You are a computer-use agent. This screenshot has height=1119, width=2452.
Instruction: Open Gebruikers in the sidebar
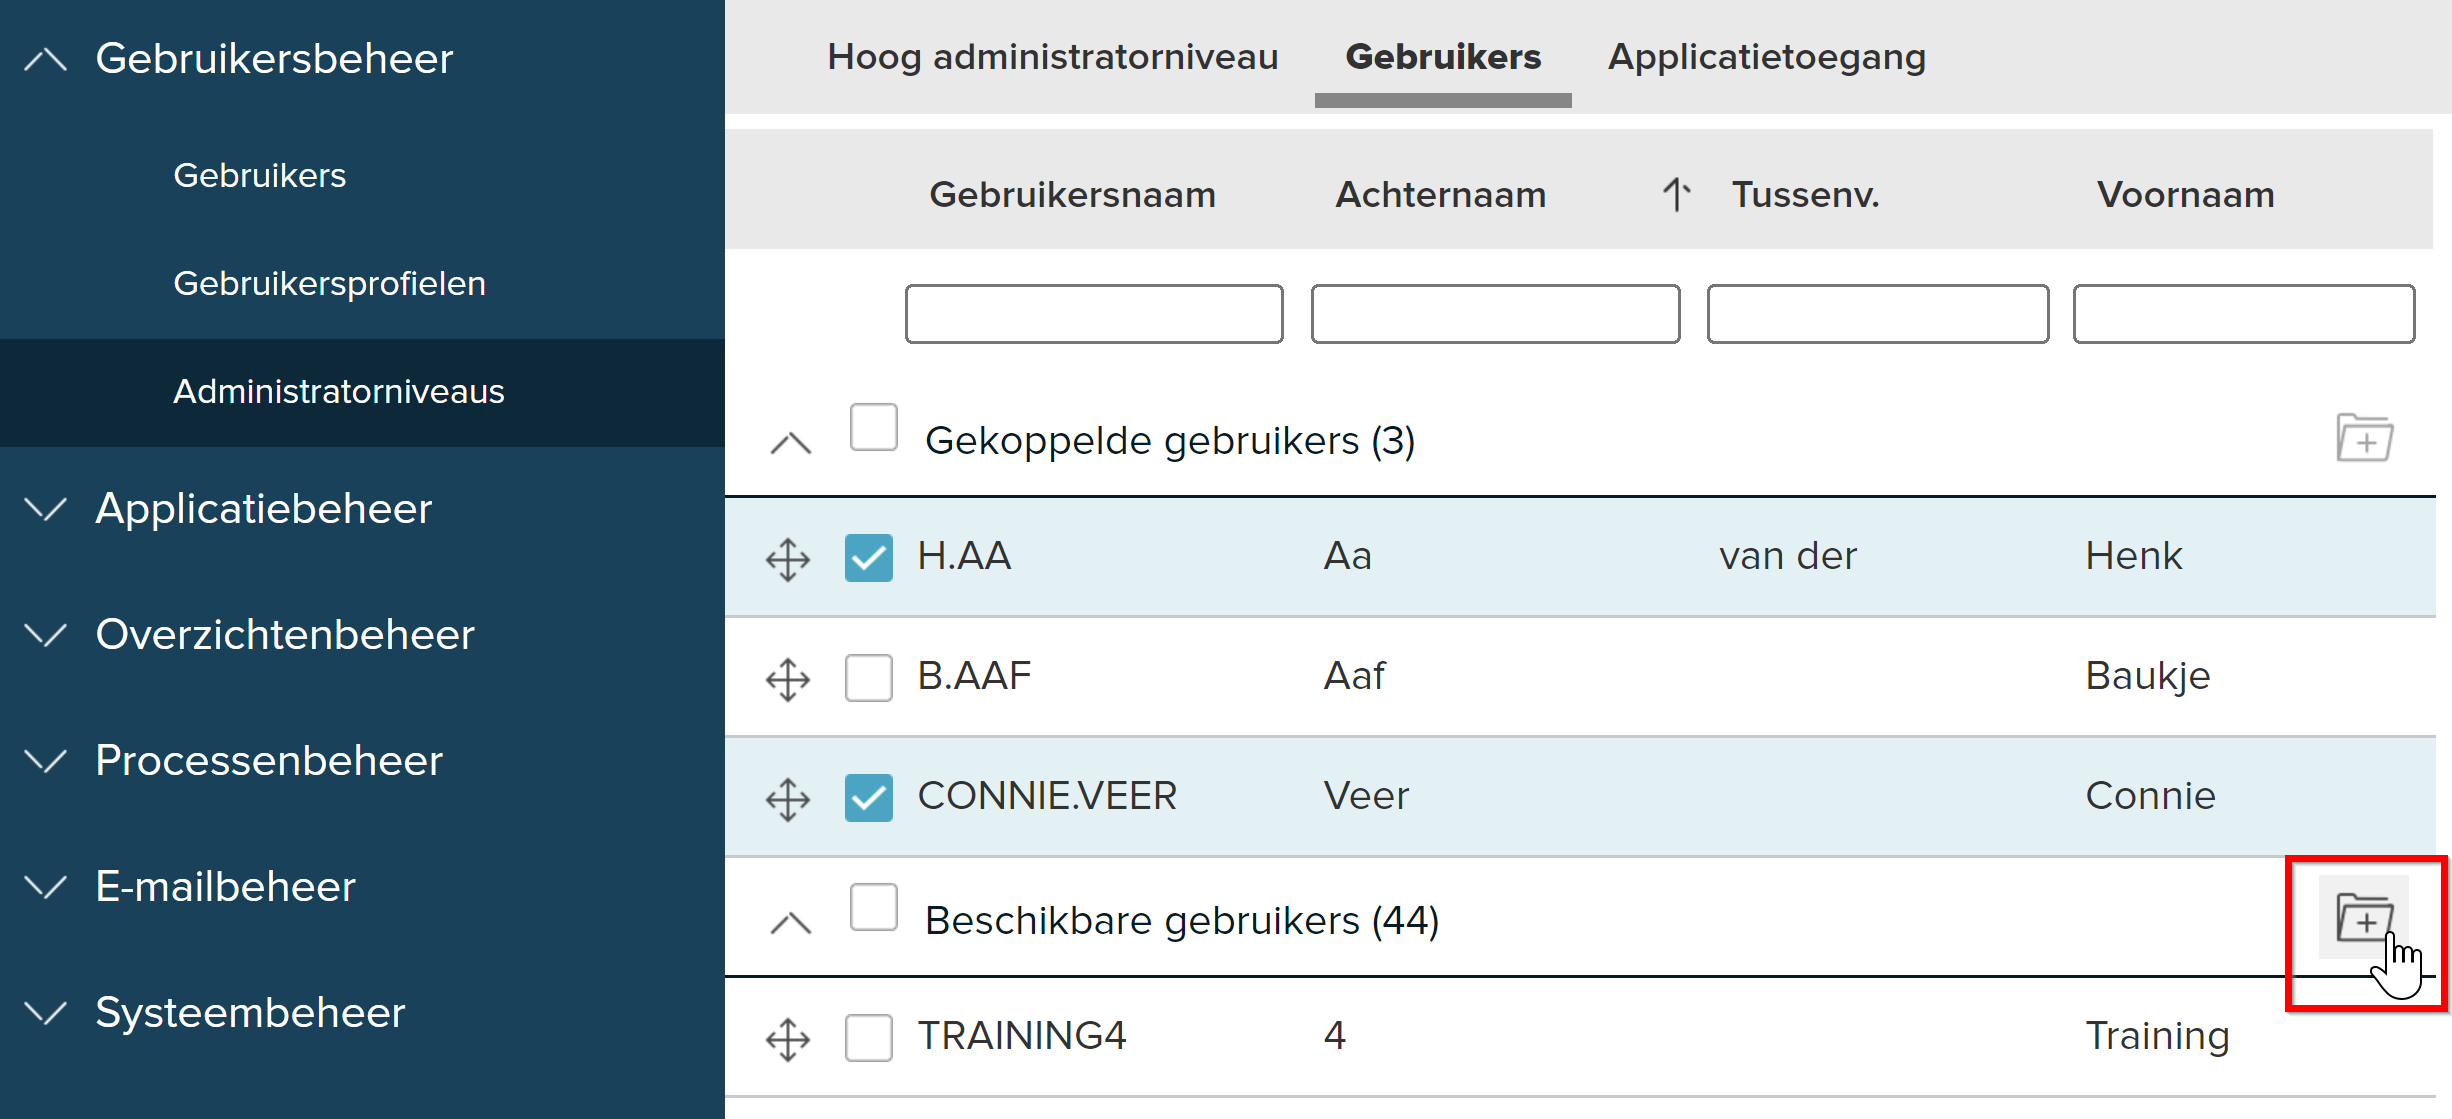pos(259,175)
